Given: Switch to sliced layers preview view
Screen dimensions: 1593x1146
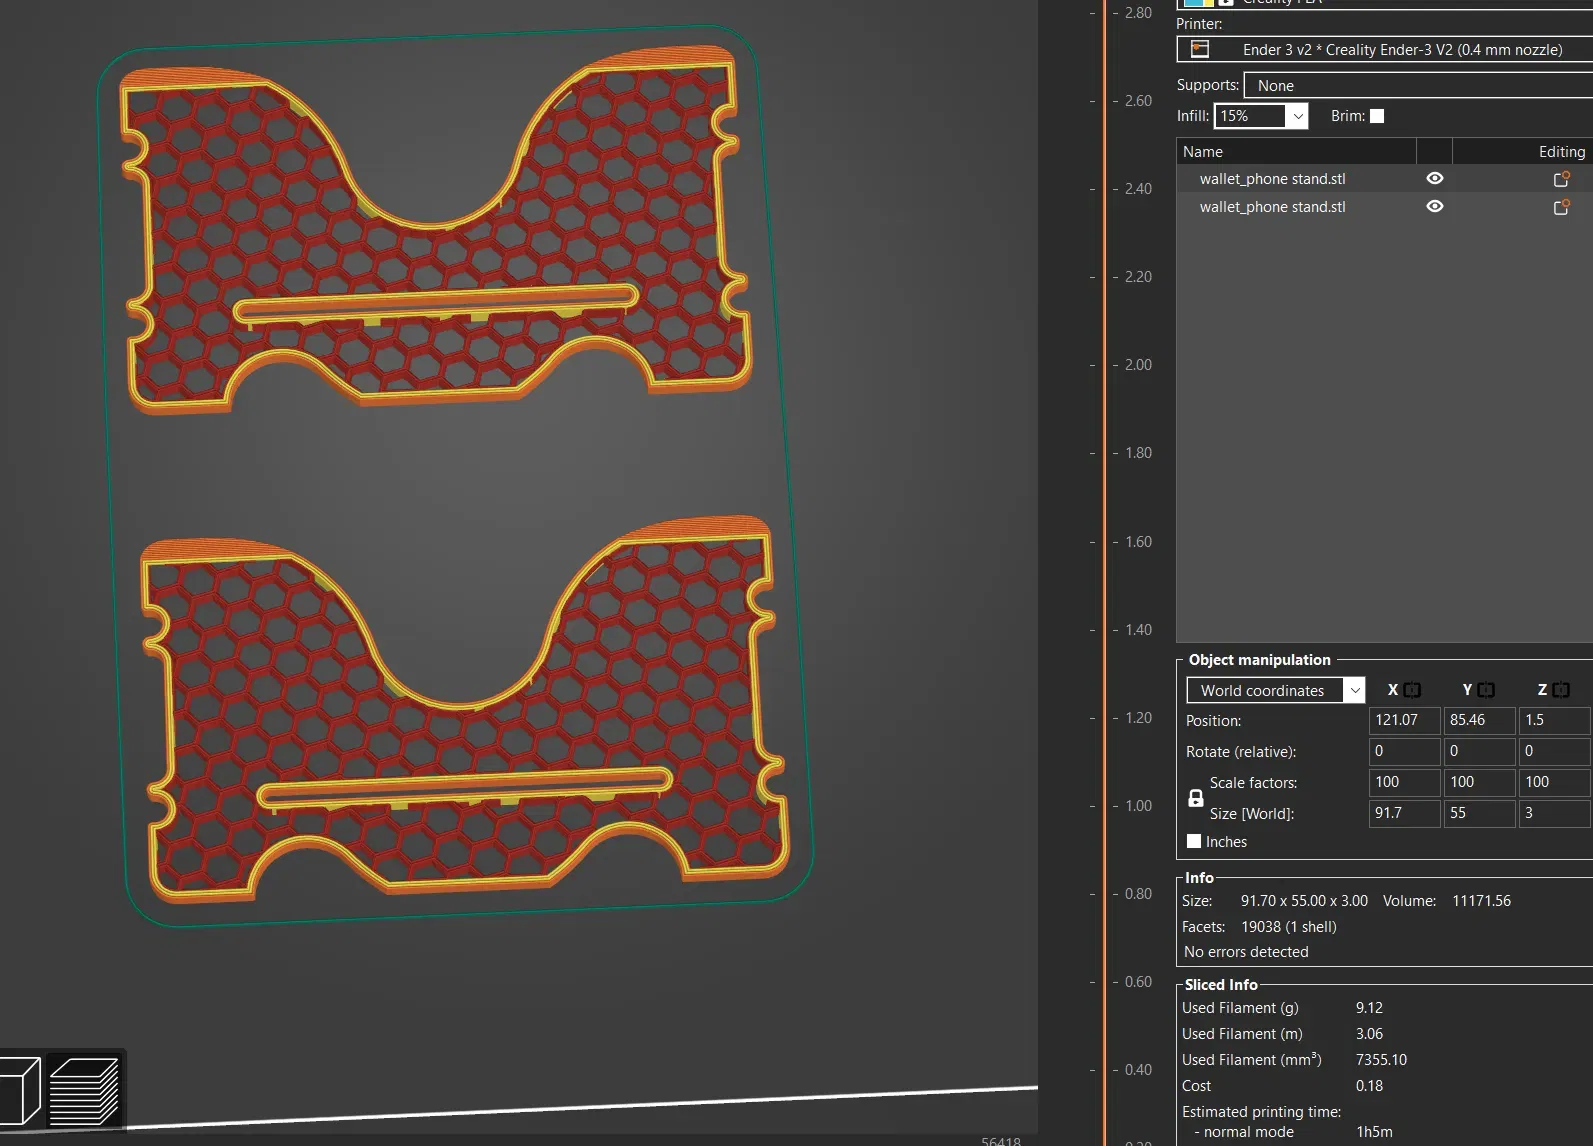Looking at the screenshot, I should pyautogui.click(x=84, y=1090).
